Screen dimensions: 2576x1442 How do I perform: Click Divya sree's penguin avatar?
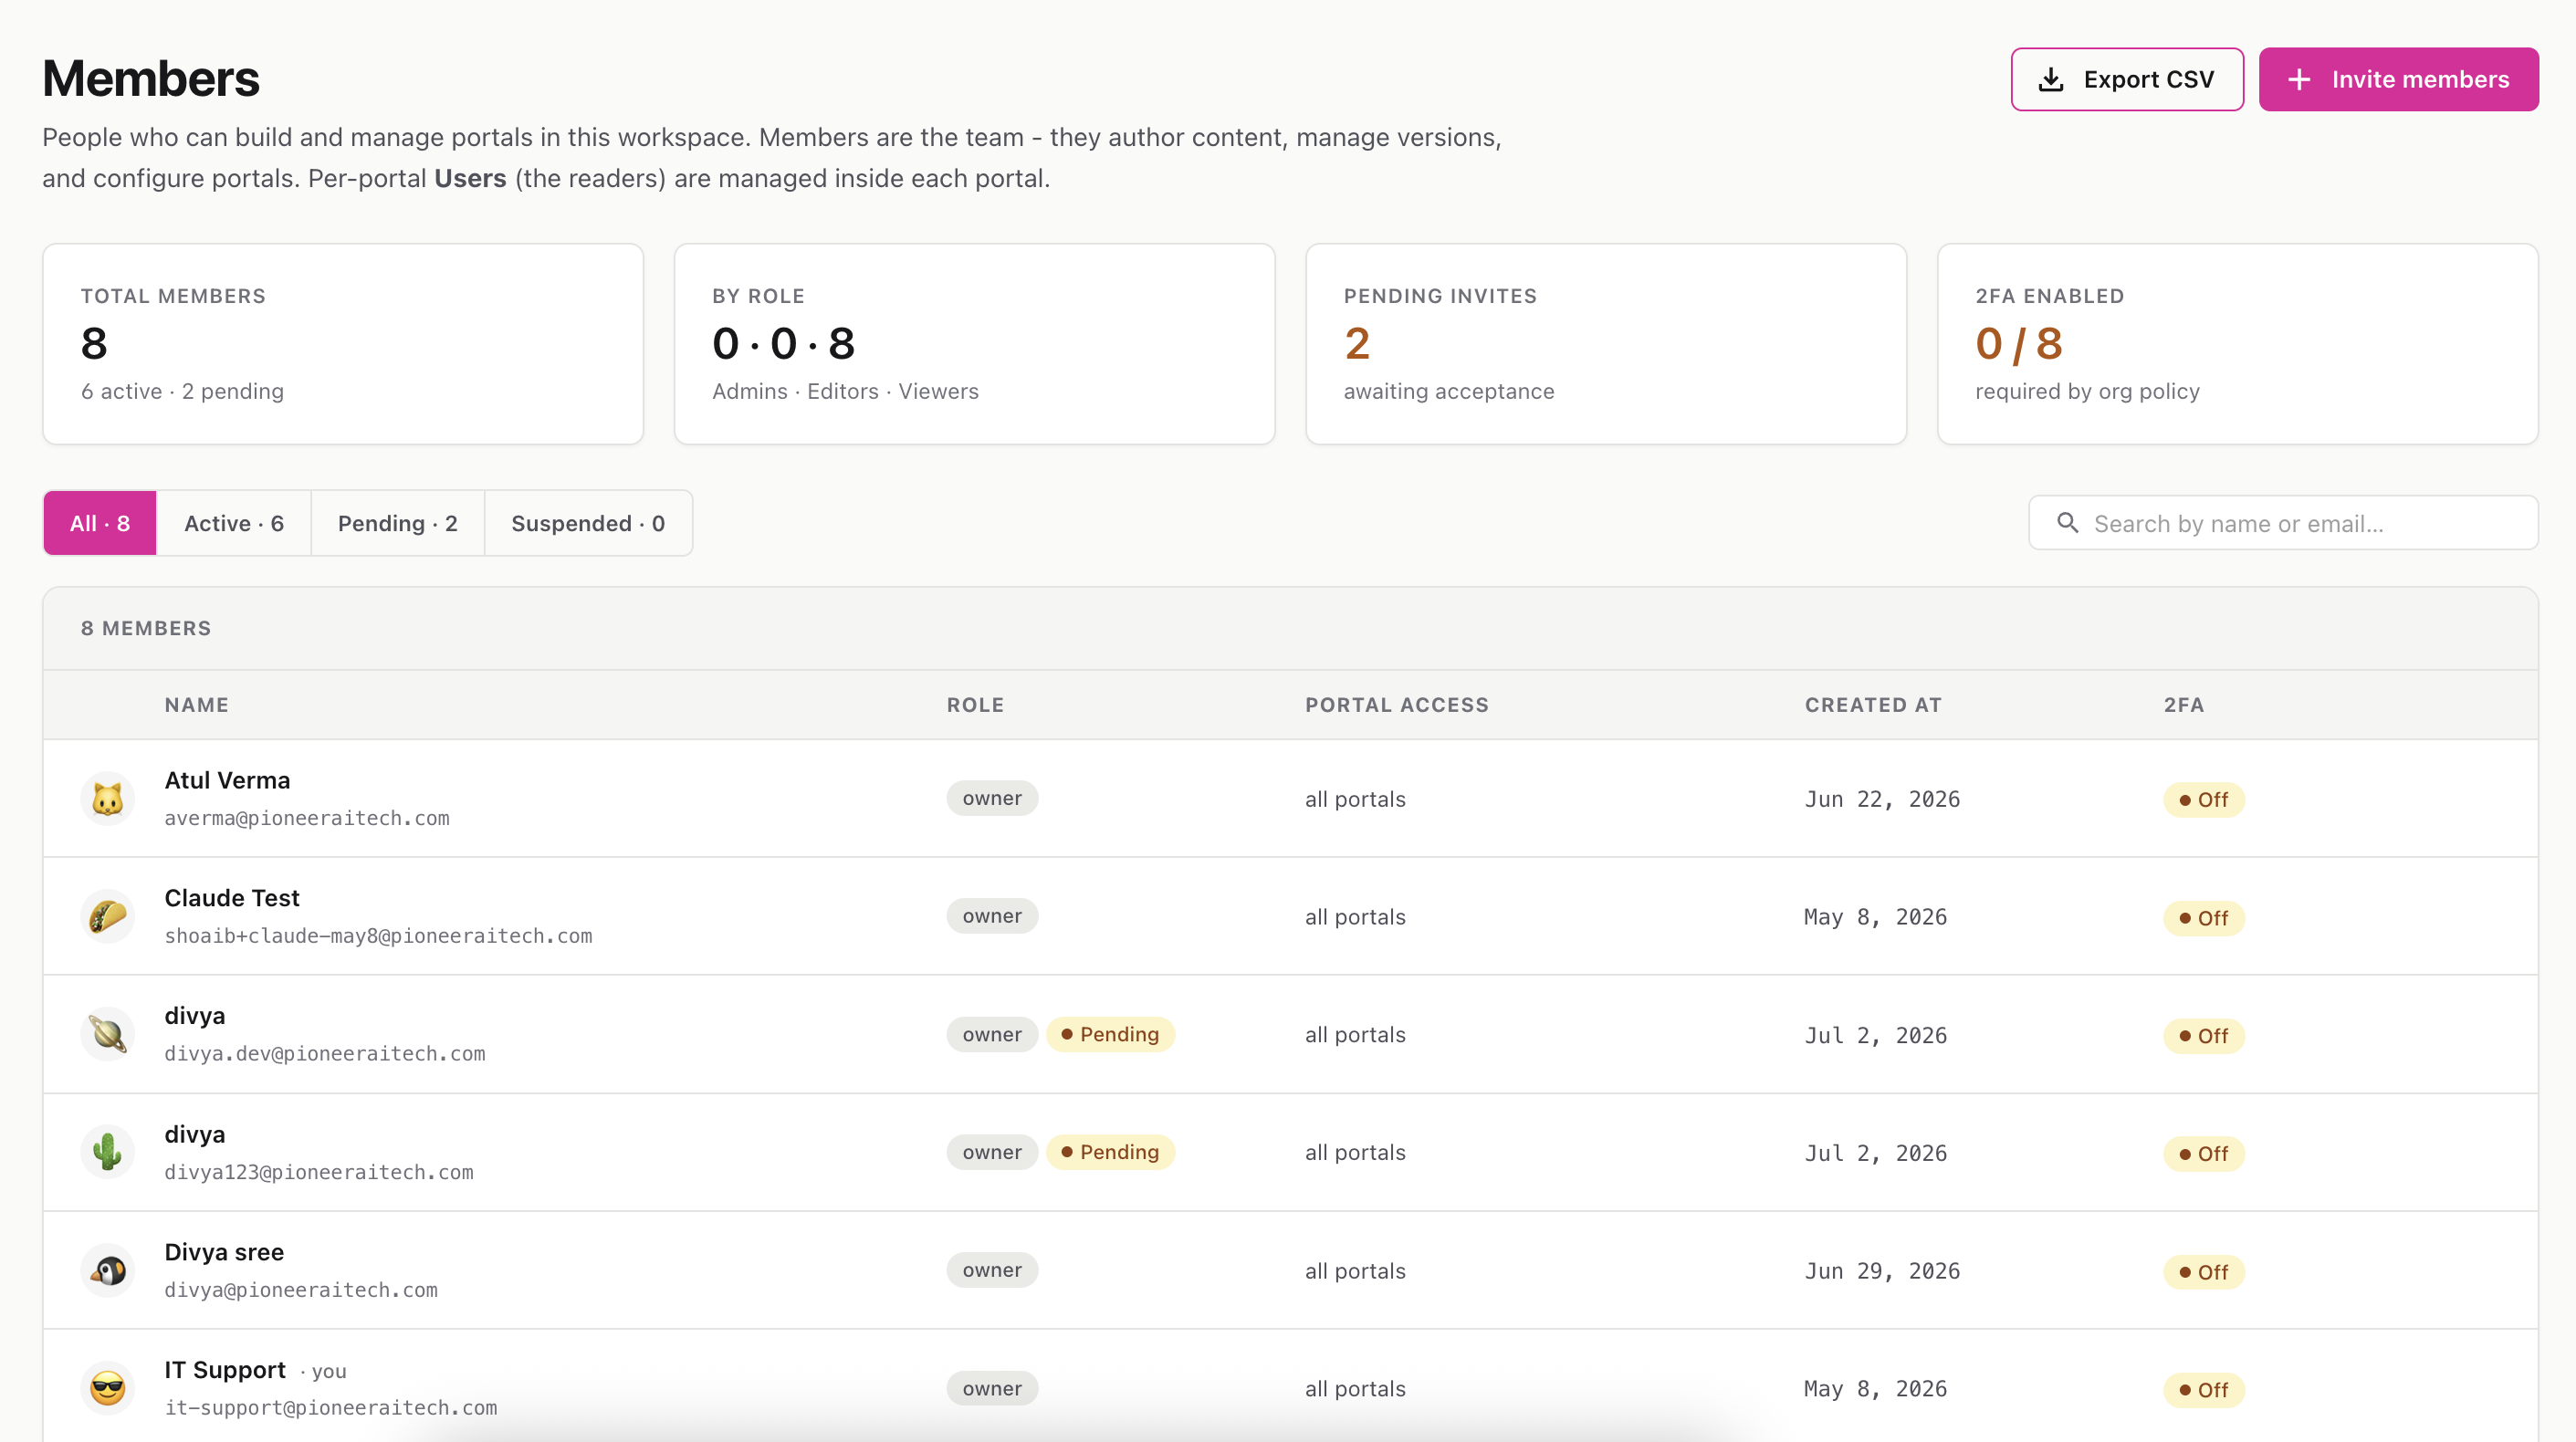pos(108,1270)
